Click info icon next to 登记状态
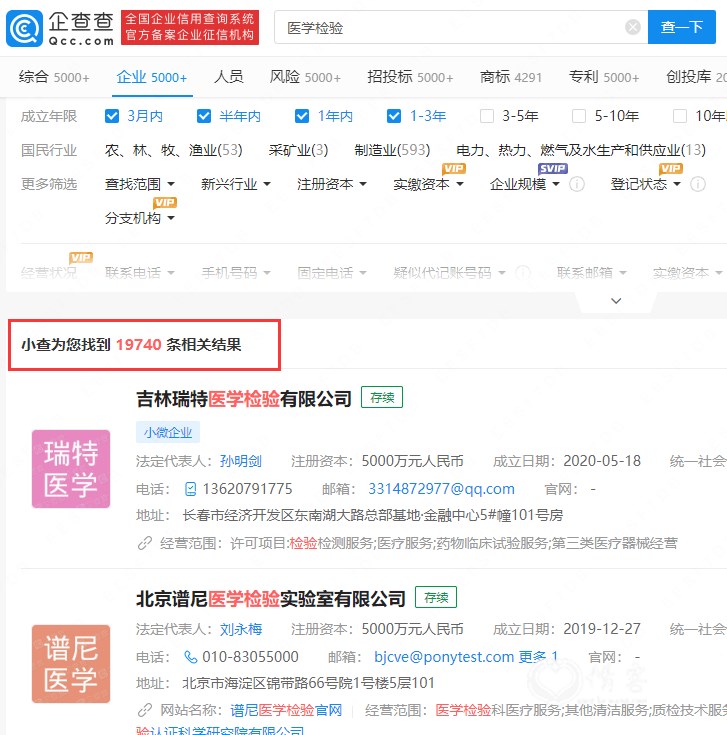 click(698, 184)
